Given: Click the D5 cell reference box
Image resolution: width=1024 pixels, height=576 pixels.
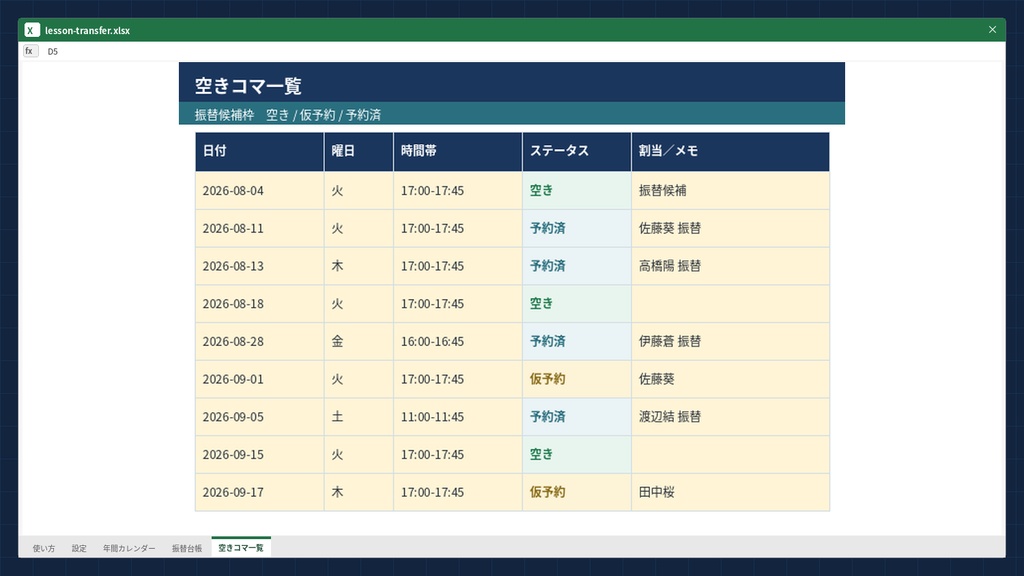Looking at the screenshot, I should point(53,52).
